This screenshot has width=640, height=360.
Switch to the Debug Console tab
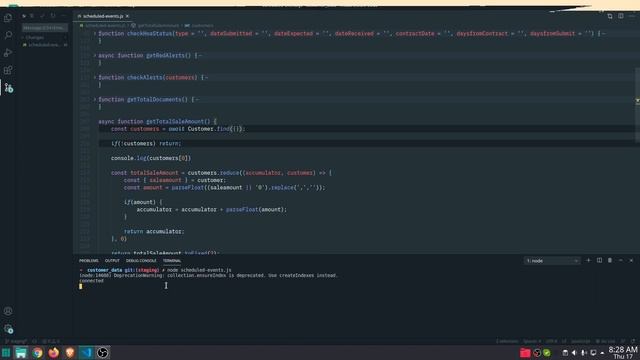pyautogui.click(x=141, y=261)
